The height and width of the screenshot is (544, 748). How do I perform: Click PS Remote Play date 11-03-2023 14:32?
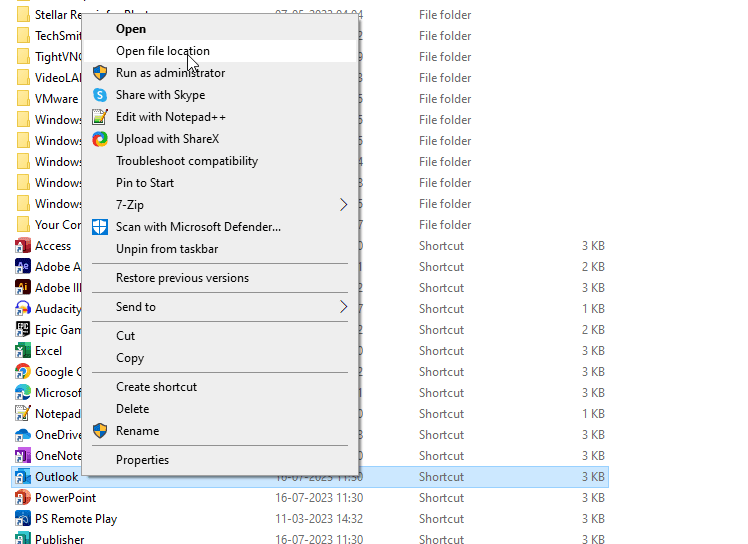point(319,519)
